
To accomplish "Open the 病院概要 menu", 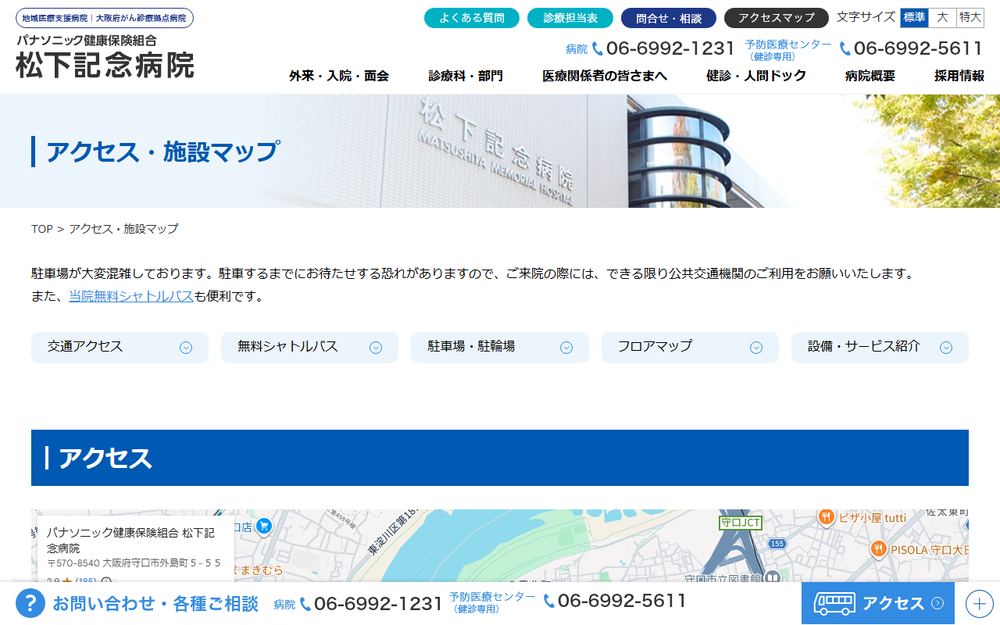I will click(870, 76).
